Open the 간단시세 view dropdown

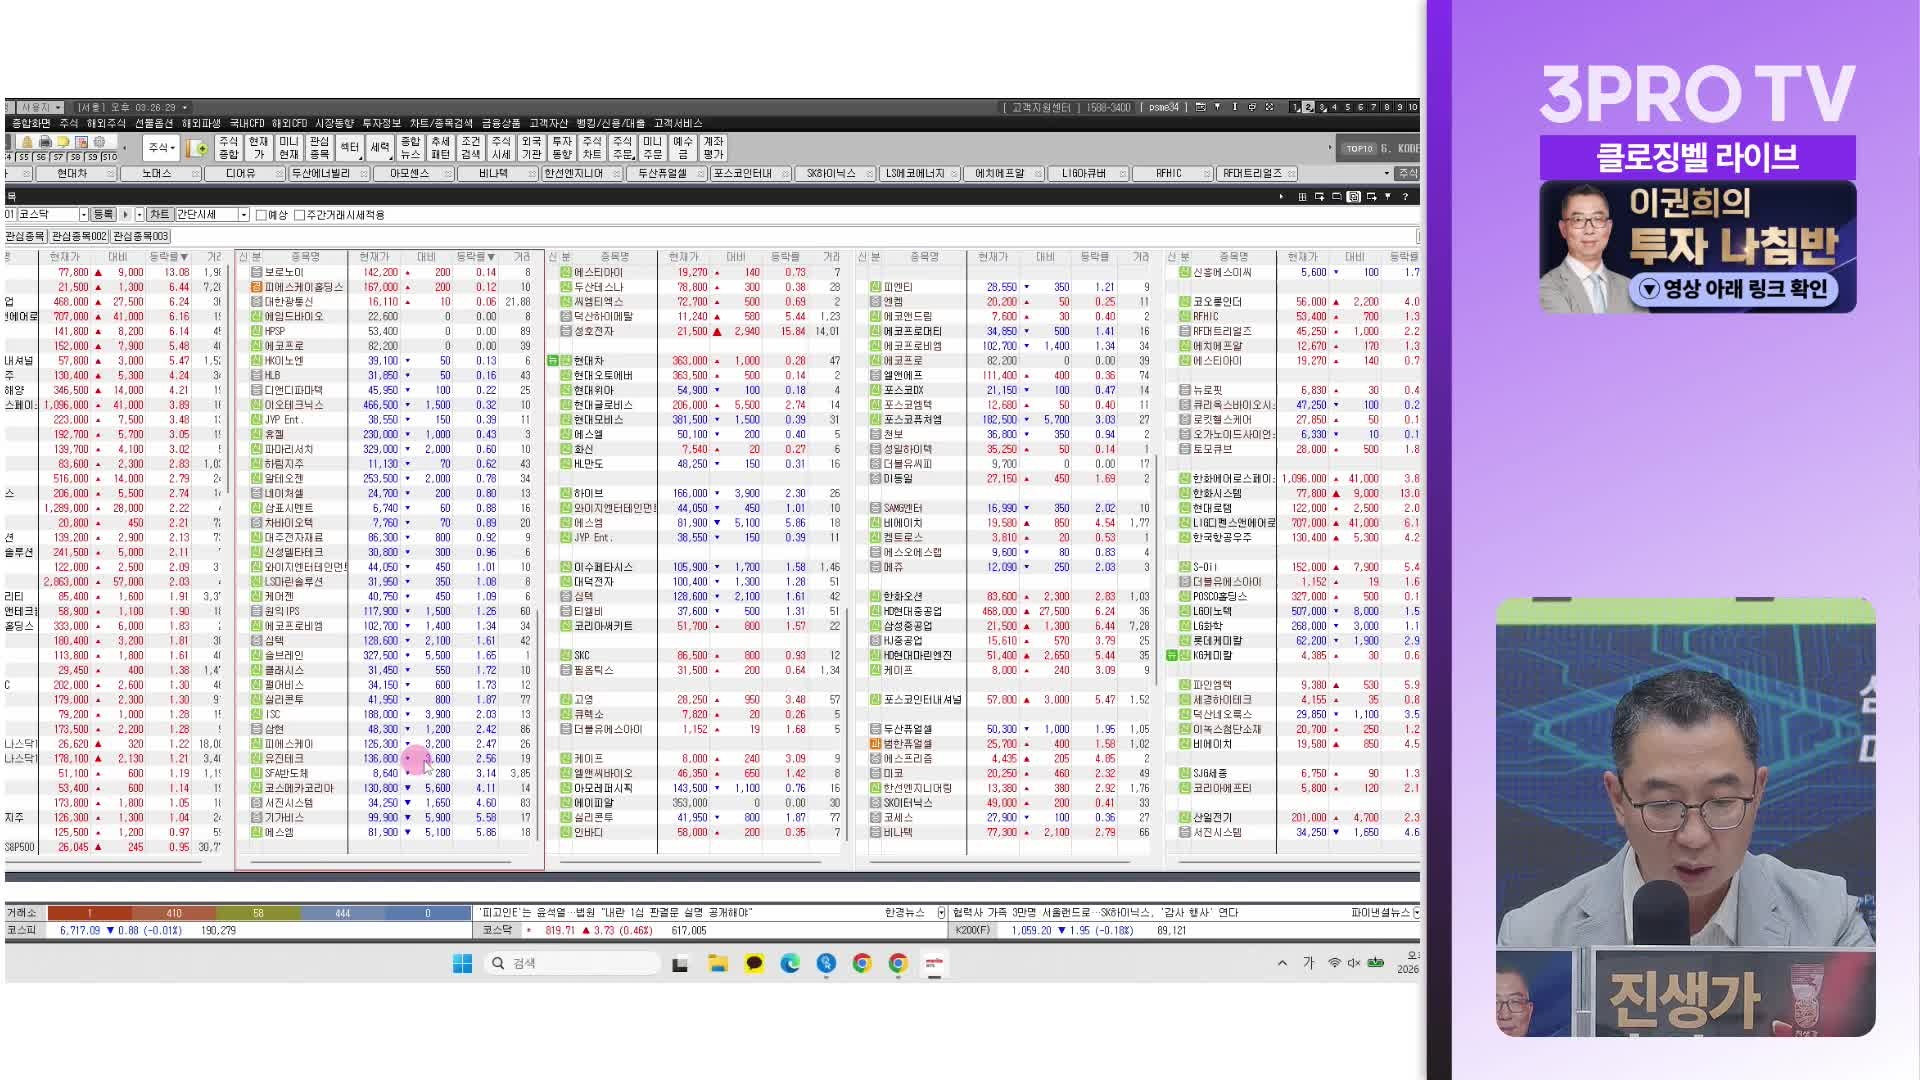[x=244, y=215]
